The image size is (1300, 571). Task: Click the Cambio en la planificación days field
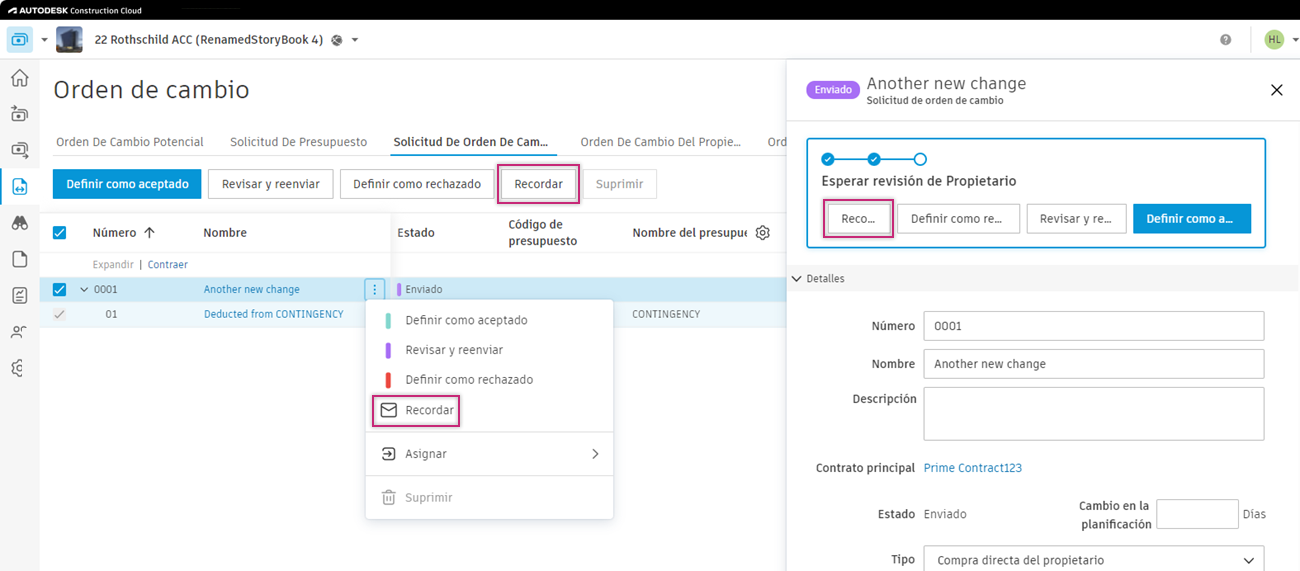[x=1197, y=514]
